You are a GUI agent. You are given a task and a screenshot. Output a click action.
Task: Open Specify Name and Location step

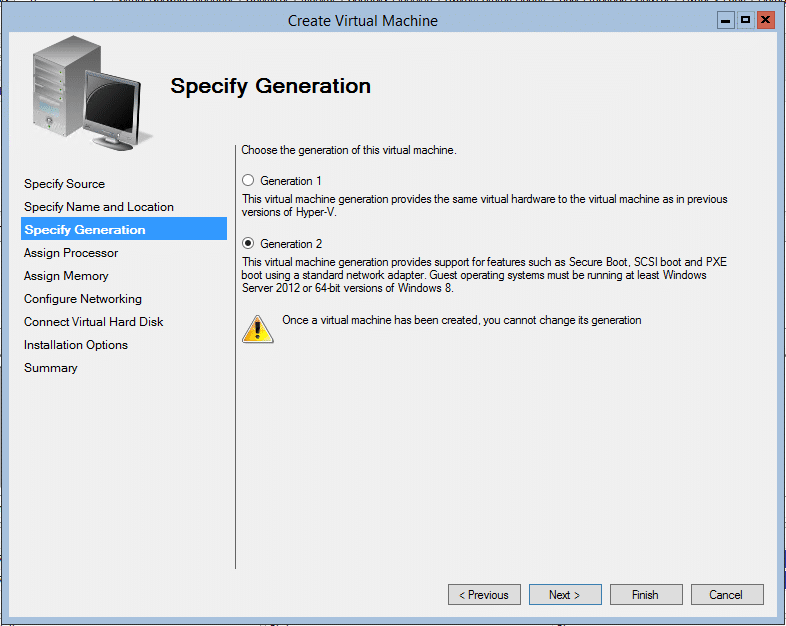(x=99, y=207)
